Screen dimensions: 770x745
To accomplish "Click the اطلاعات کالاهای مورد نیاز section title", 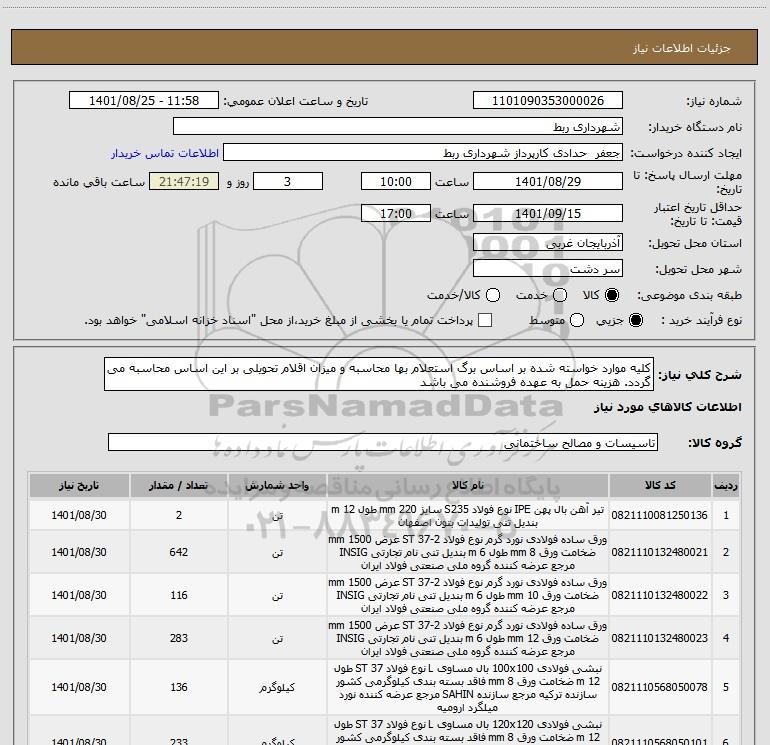I will tap(668, 407).
